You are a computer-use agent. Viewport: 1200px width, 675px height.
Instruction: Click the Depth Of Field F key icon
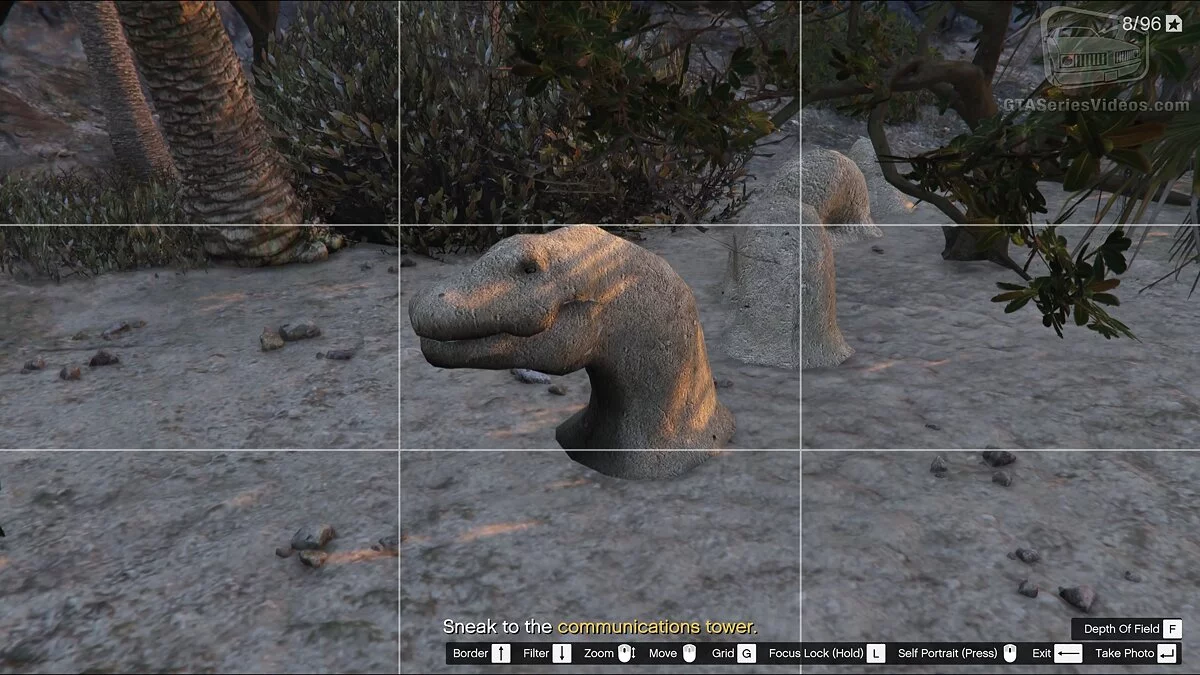[1172, 629]
